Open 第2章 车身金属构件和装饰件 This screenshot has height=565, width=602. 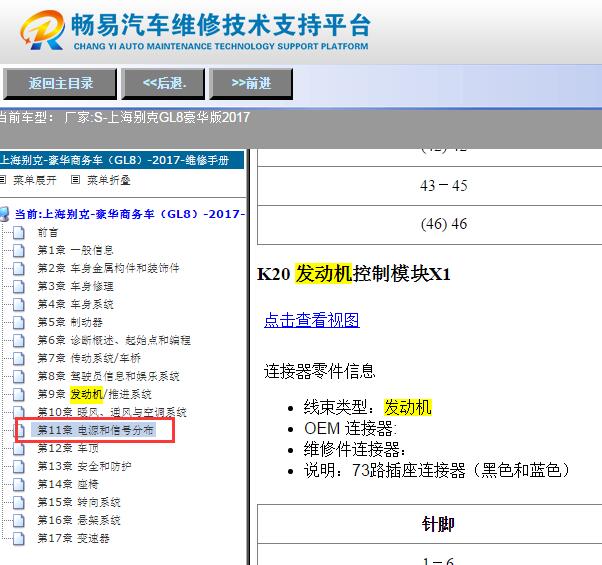click(x=108, y=268)
